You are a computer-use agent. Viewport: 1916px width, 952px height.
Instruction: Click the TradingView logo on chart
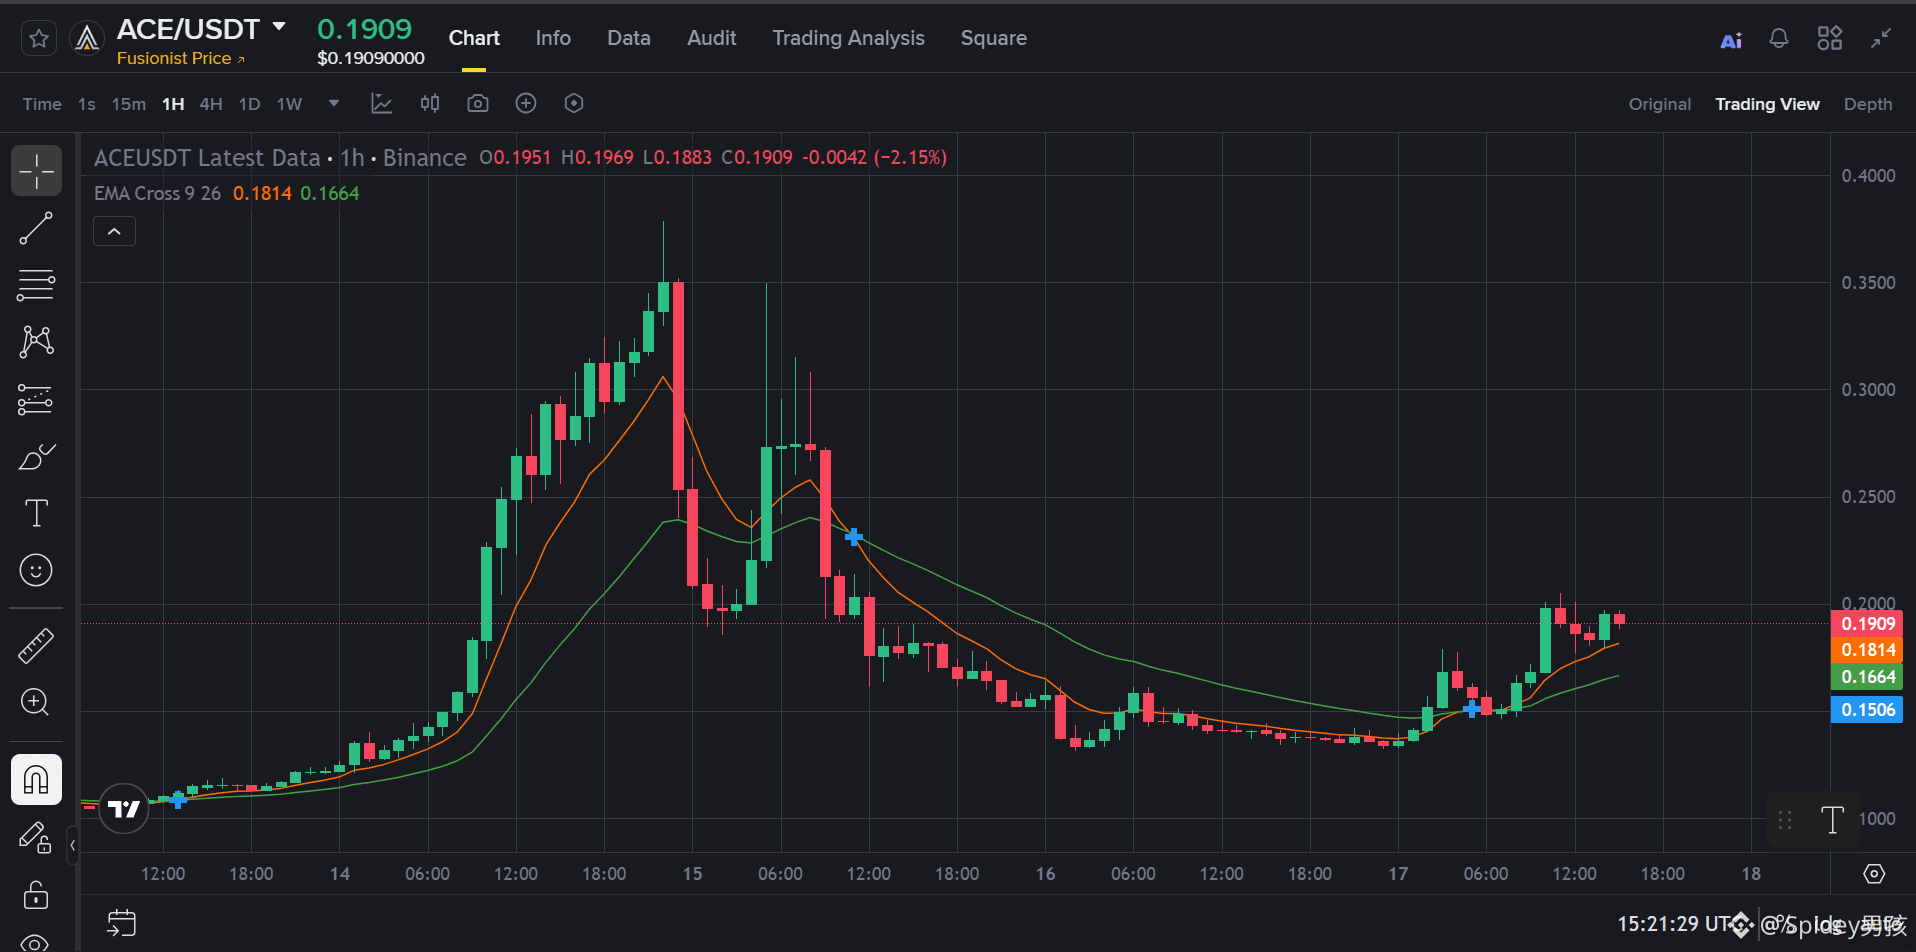[x=124, y=808]
